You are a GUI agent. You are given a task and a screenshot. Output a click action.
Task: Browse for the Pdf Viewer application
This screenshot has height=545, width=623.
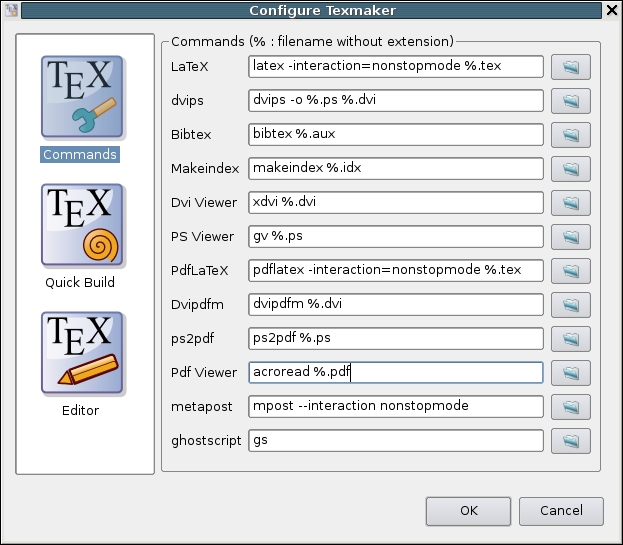tap(570, 373)
